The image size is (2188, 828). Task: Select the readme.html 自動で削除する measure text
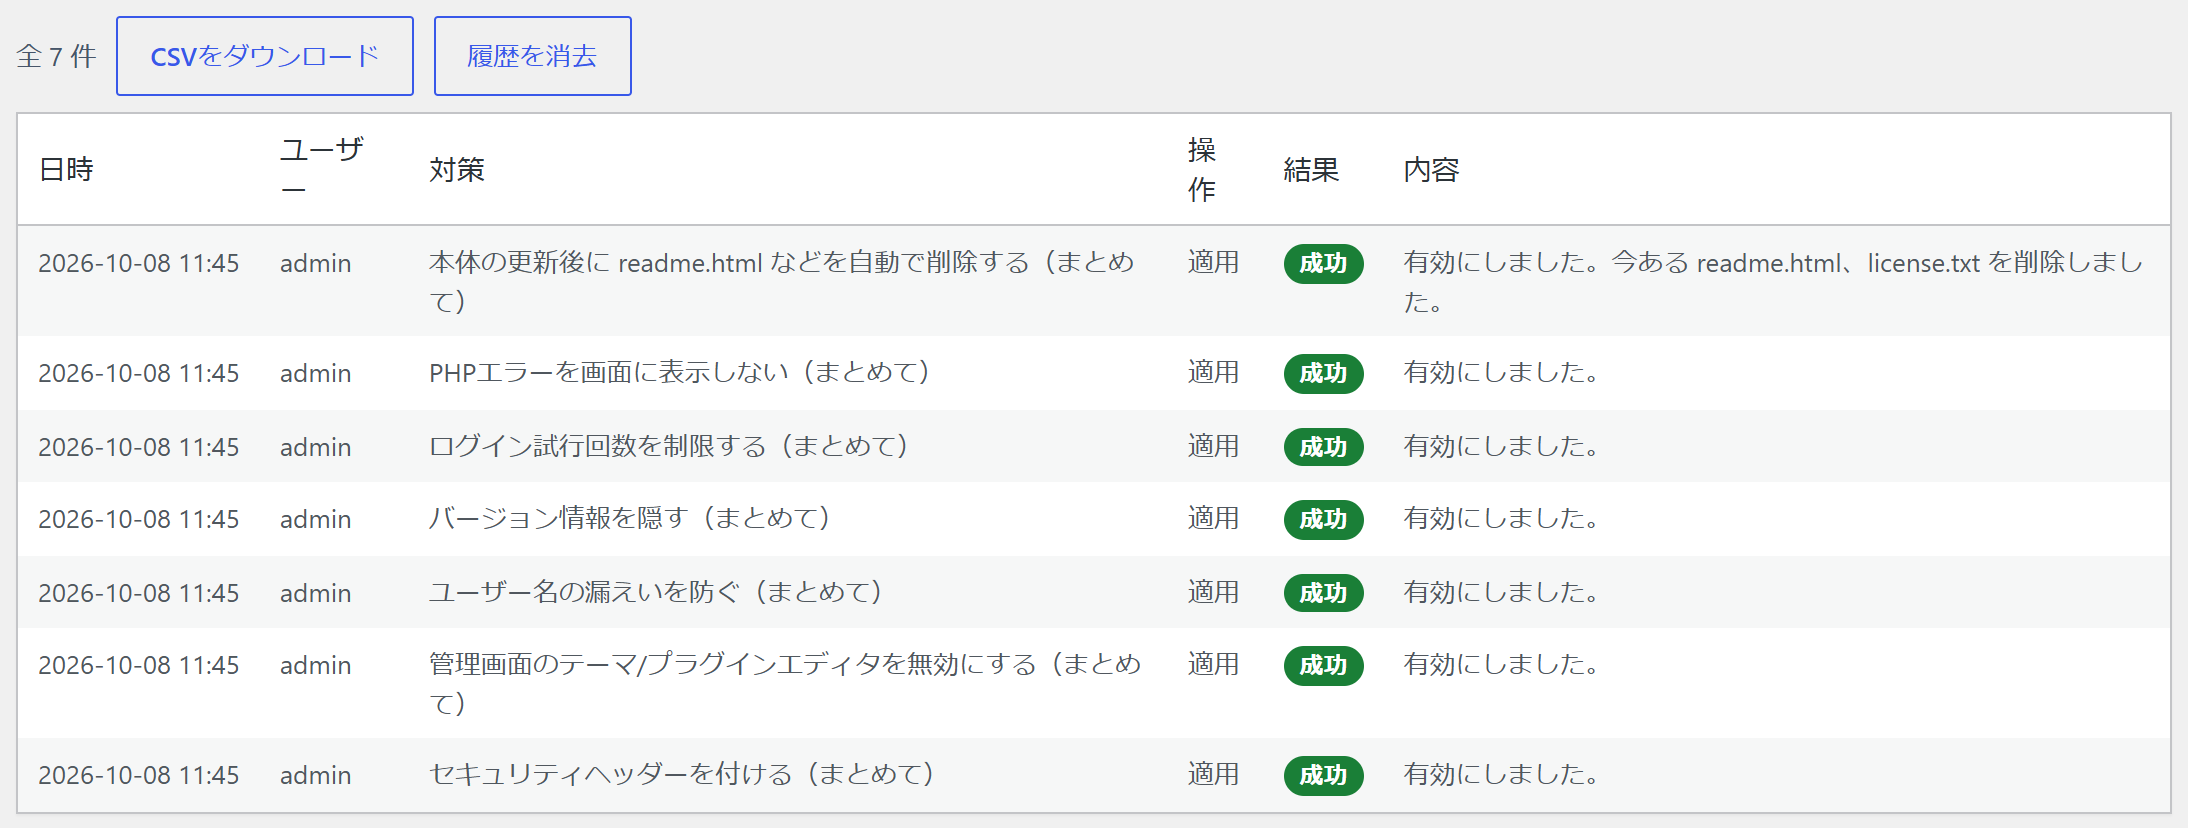(782, 281)
